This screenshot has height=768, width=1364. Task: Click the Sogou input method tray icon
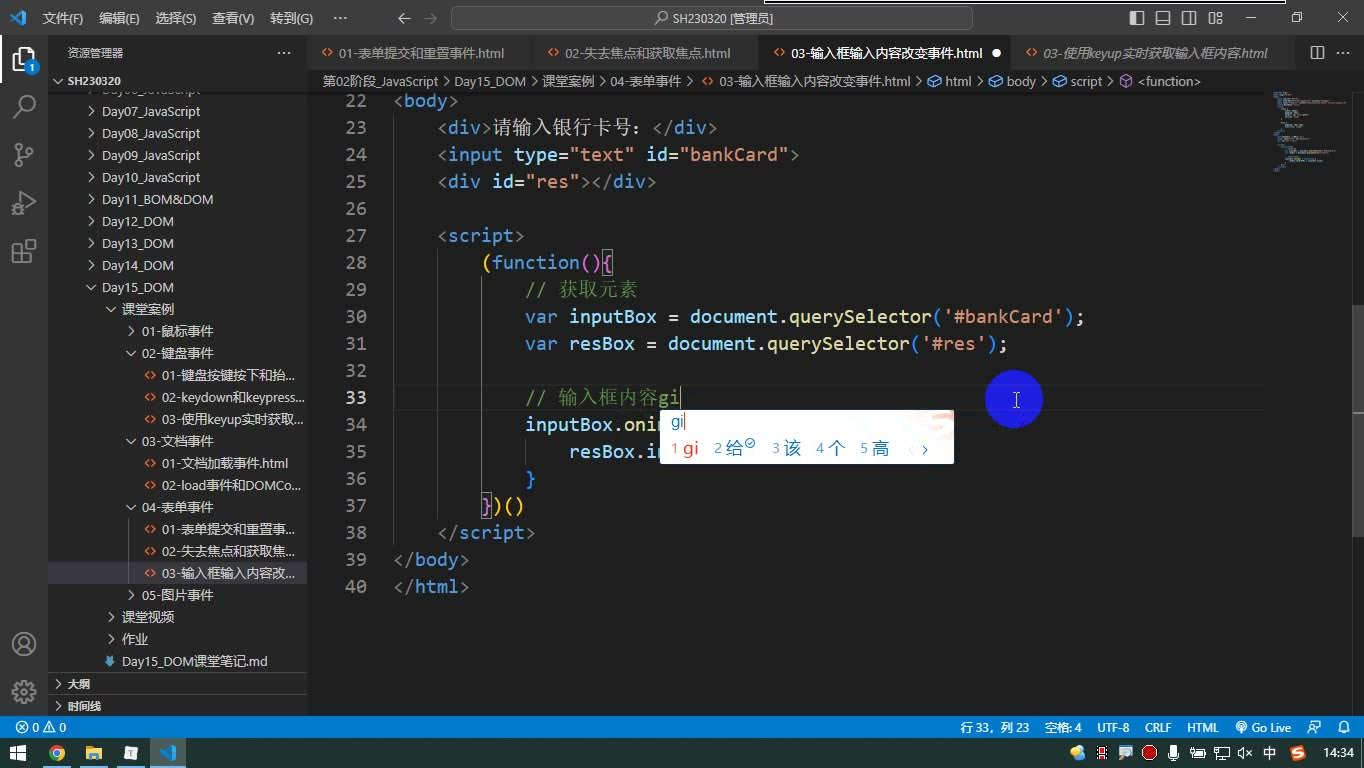tap(1298, 753)
